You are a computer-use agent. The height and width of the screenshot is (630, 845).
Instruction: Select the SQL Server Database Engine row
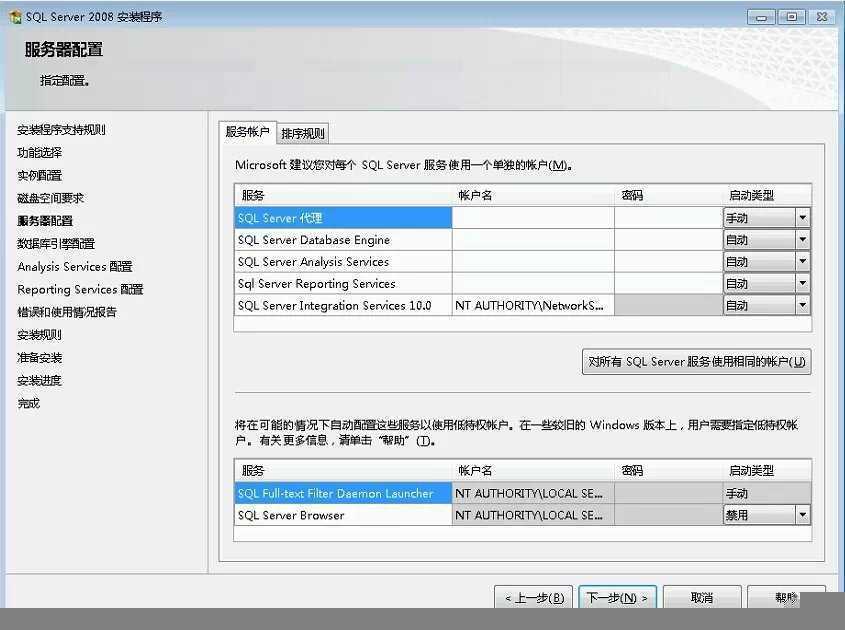coord(343,240)
